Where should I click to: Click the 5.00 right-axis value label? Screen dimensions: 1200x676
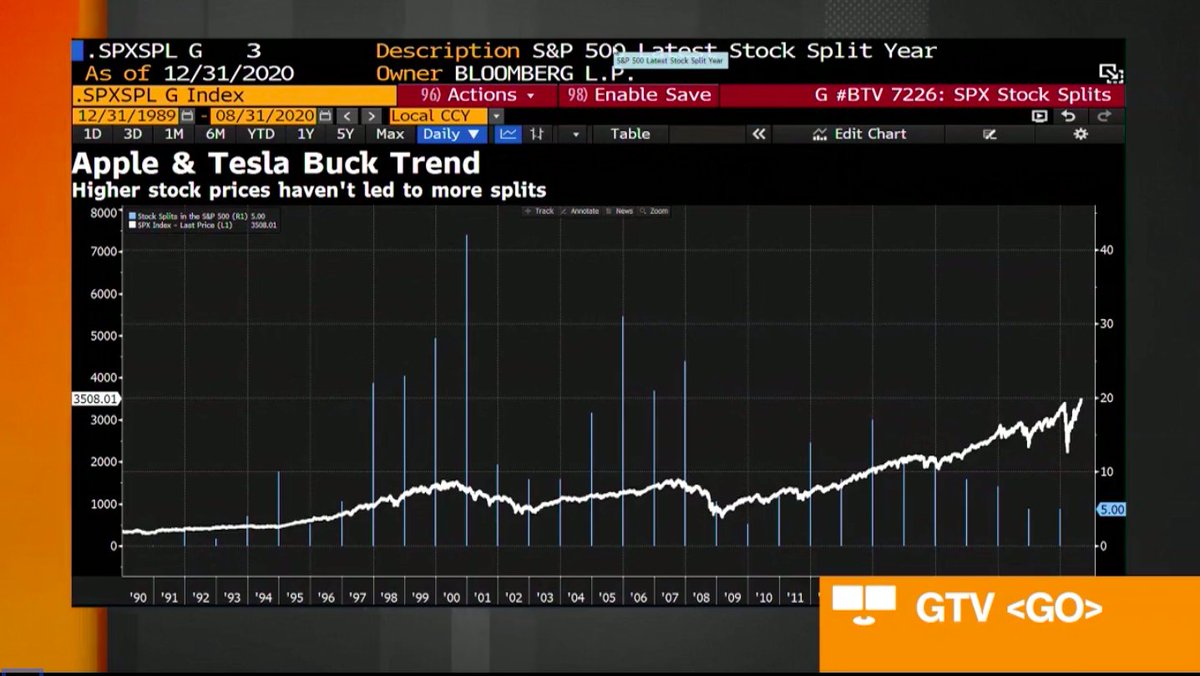point(1112,509)
